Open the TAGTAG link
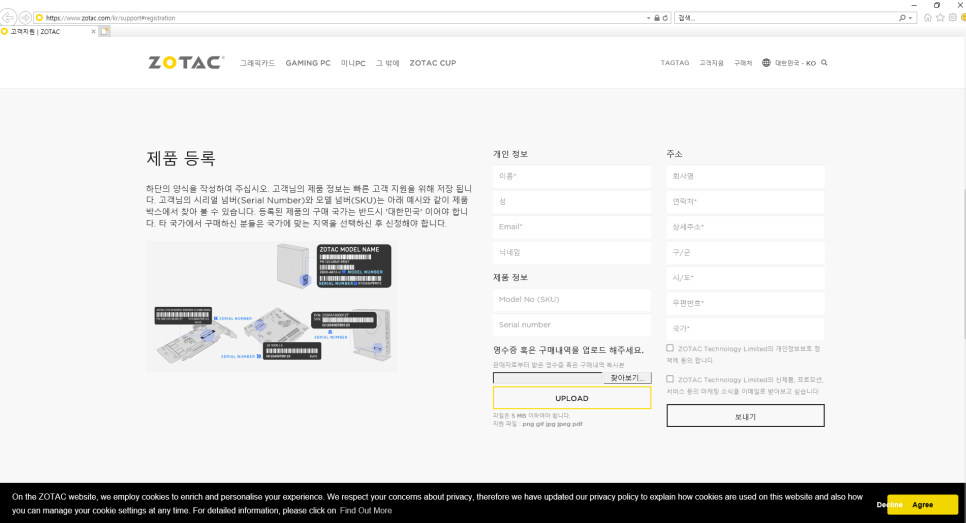Viewport: 966px width, 523px height. [675, 63]
